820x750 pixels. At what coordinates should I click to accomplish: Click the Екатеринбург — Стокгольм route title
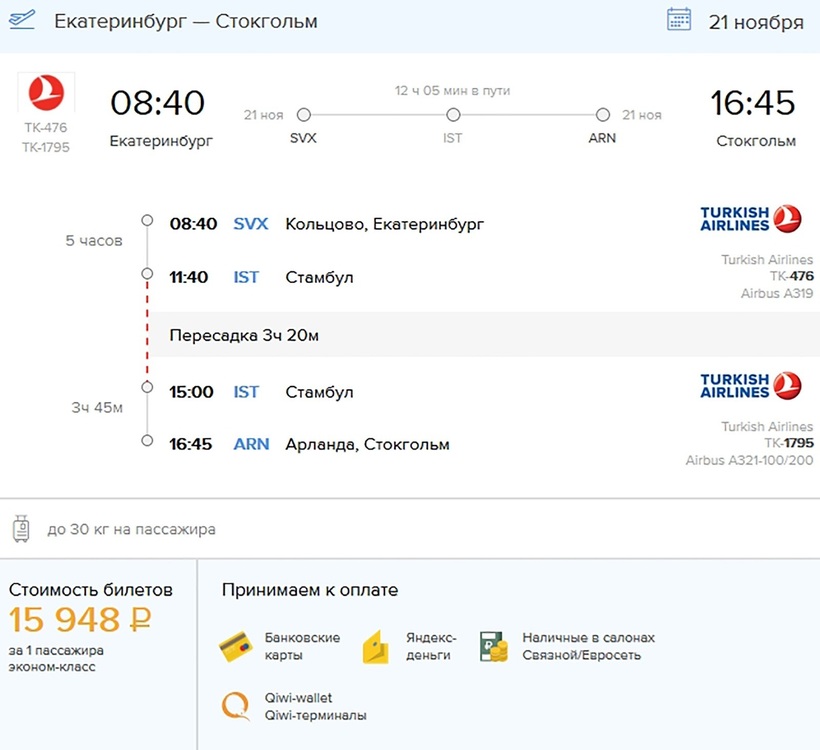pyautogui.click(x=185, y=21)
